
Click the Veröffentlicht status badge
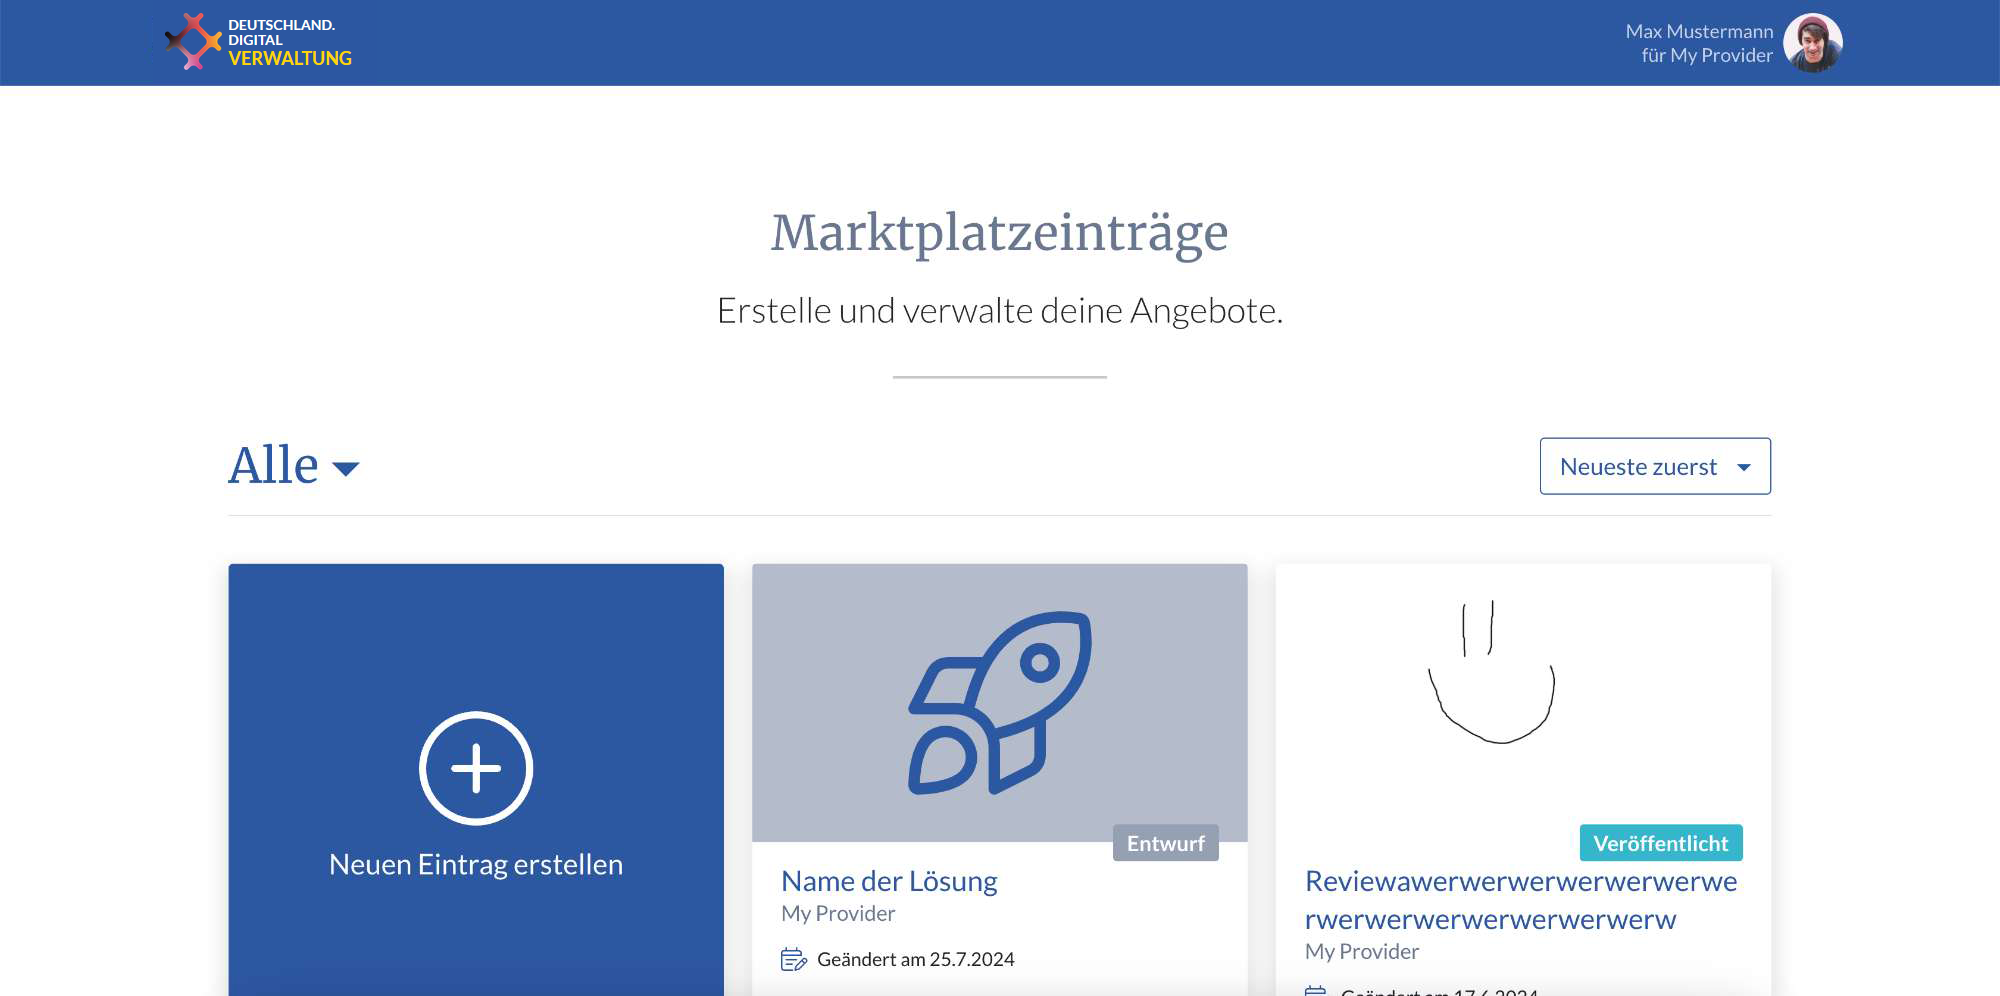click(1661, 843)
